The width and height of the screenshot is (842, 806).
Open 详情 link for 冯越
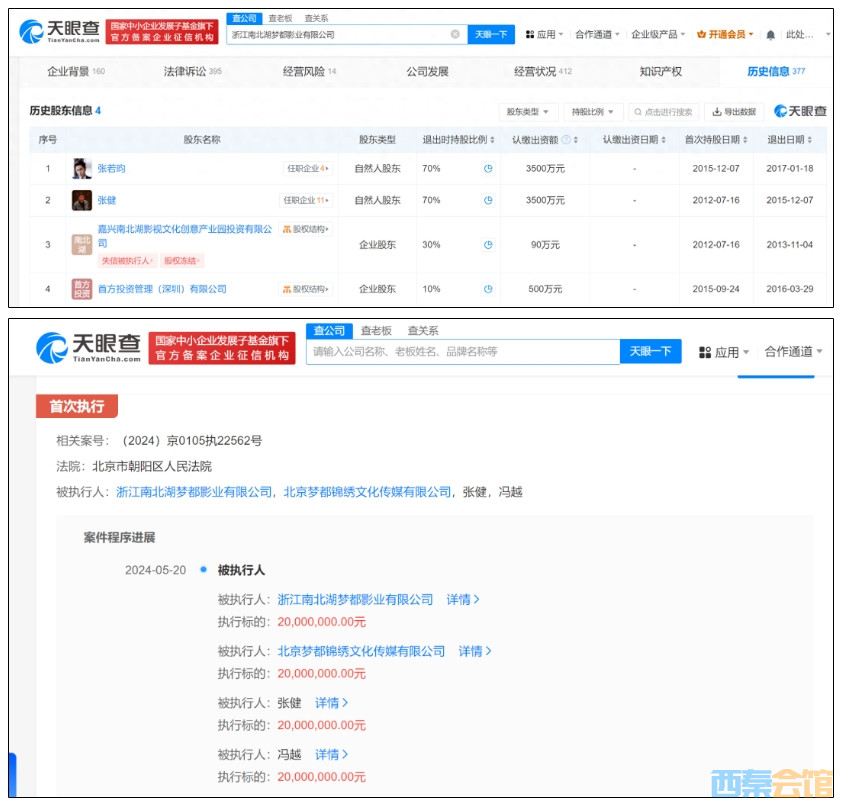[x=331, y=755]
